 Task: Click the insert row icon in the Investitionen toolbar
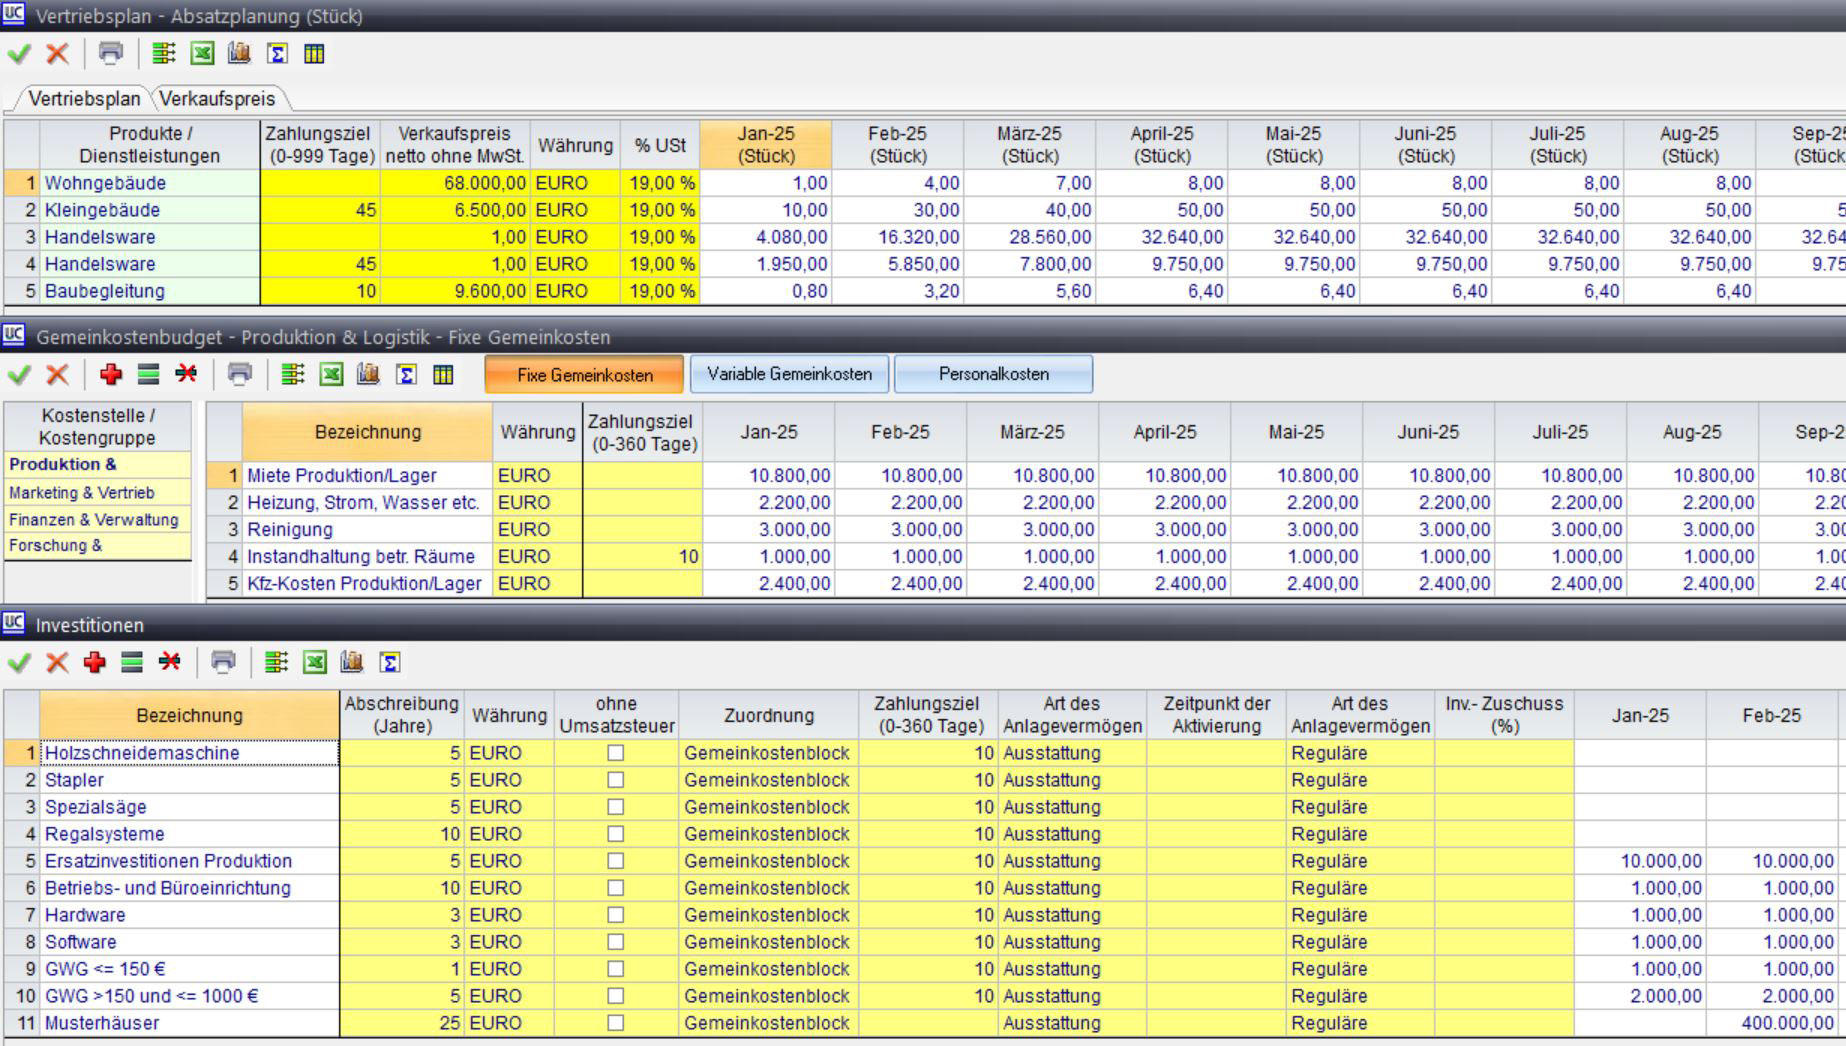pos(132,662)
